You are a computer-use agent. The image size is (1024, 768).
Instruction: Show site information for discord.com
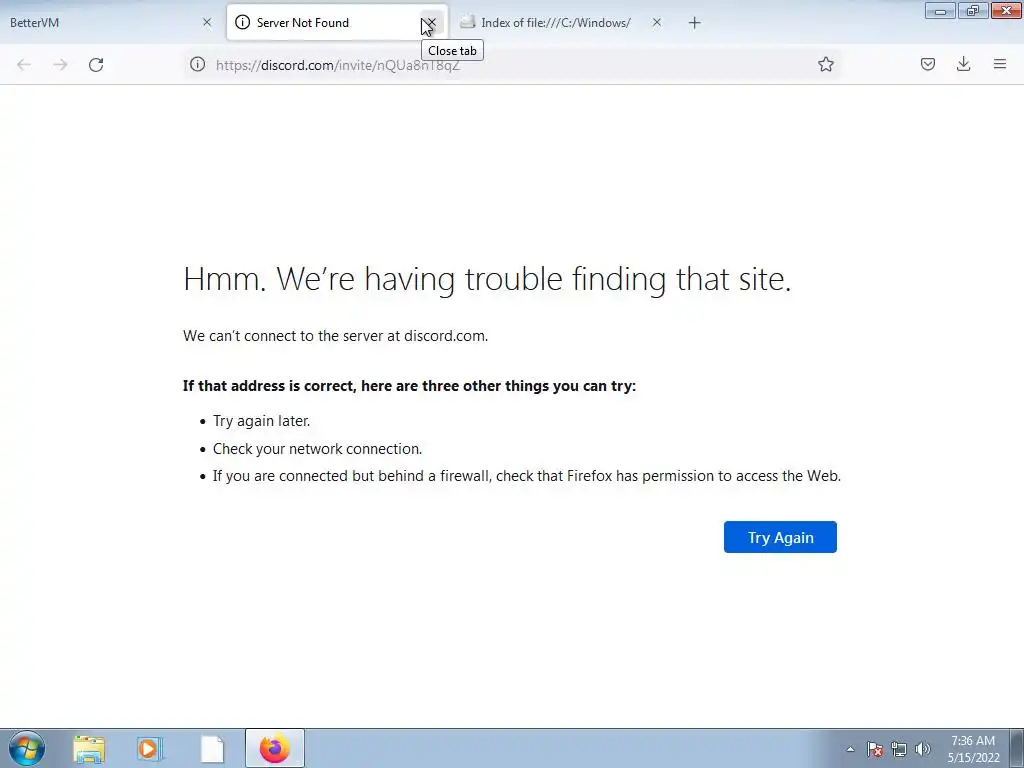coord(197,64)
